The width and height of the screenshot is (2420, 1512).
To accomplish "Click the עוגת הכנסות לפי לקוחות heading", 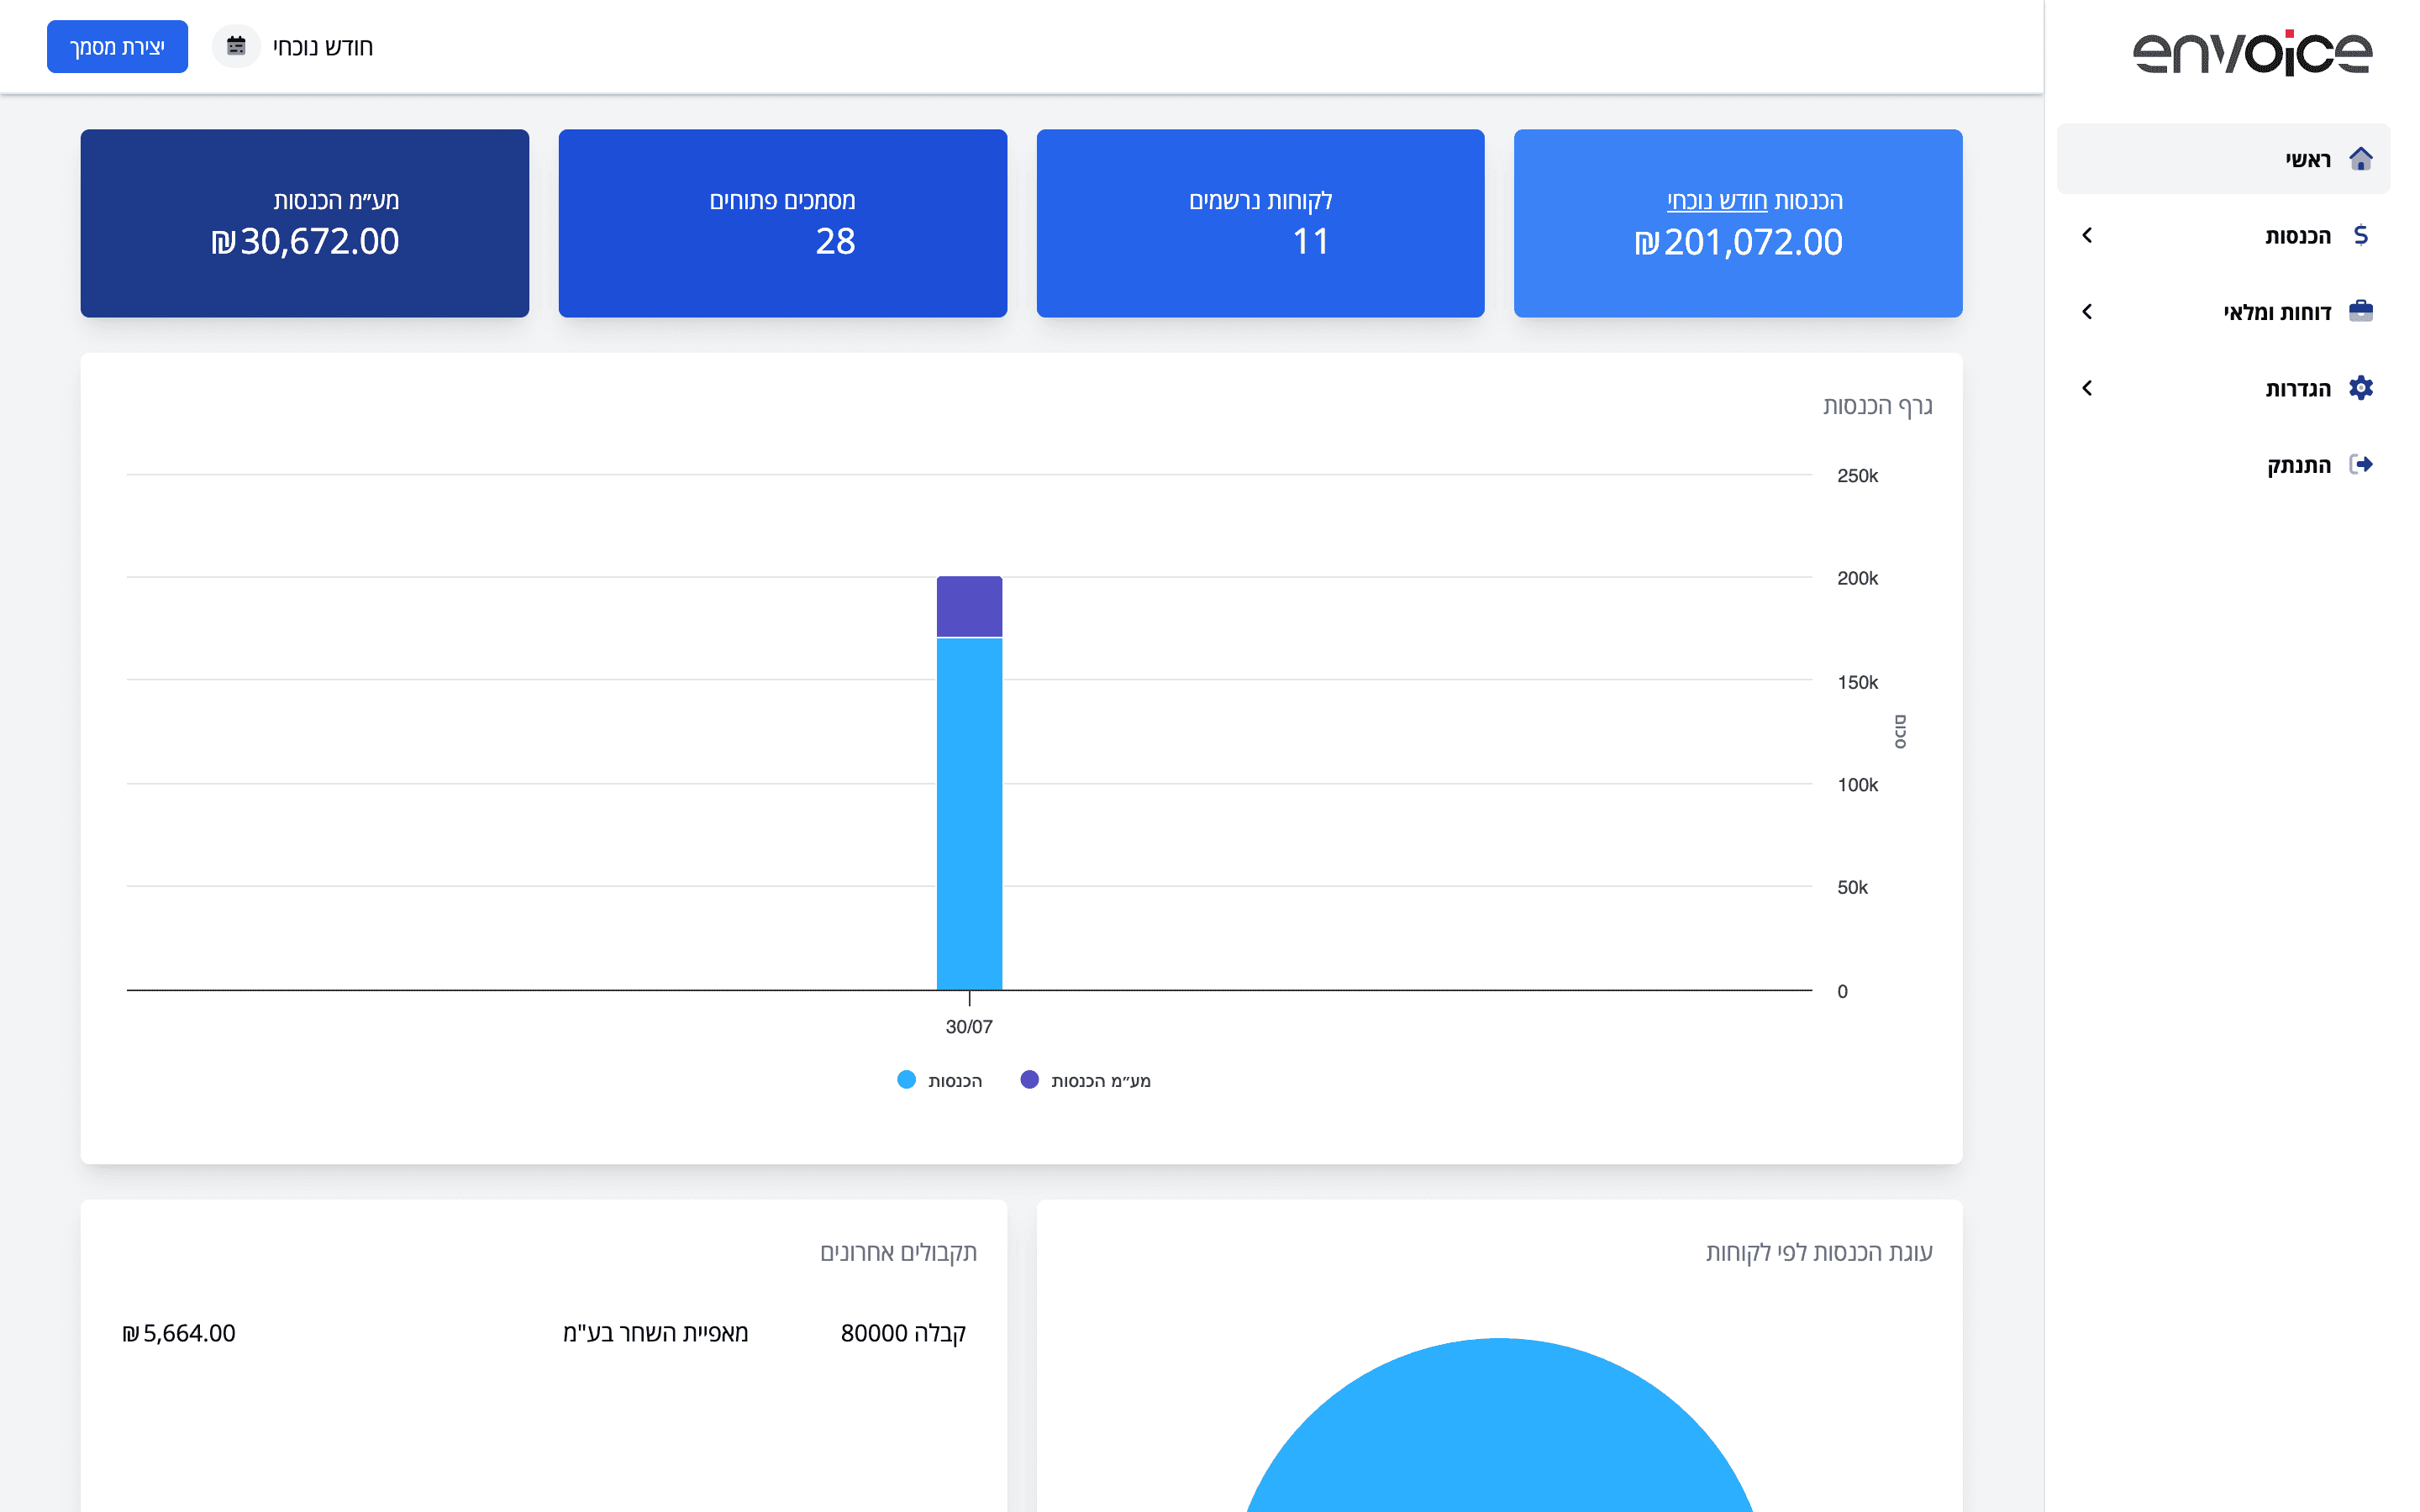I will pos(1819,1252).
